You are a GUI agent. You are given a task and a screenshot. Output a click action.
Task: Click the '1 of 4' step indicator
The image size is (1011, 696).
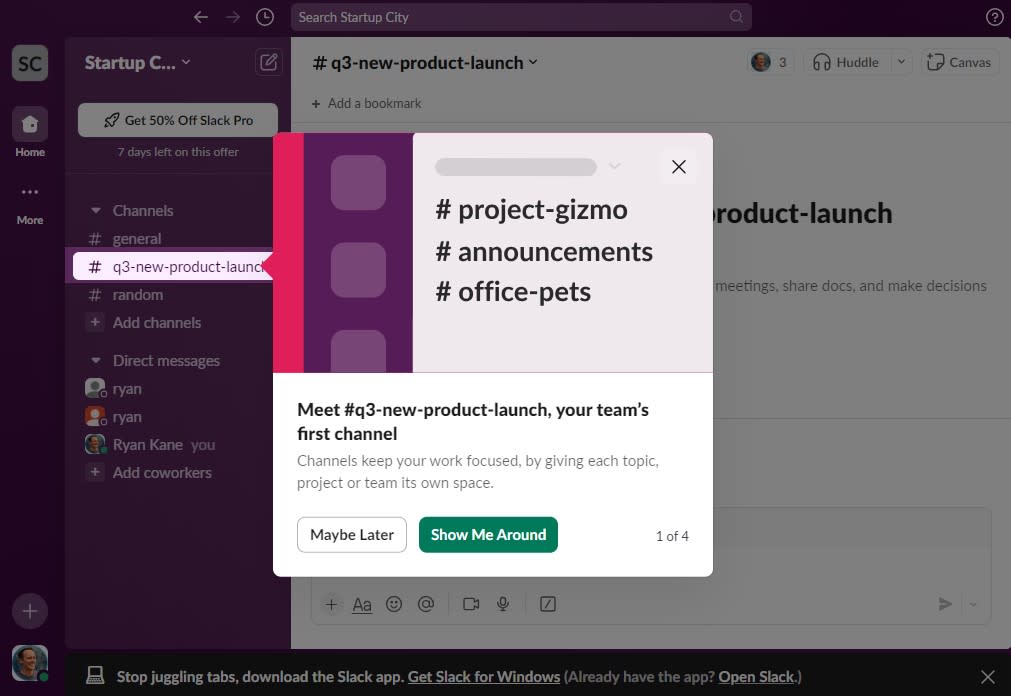click(x=672, y=536)
